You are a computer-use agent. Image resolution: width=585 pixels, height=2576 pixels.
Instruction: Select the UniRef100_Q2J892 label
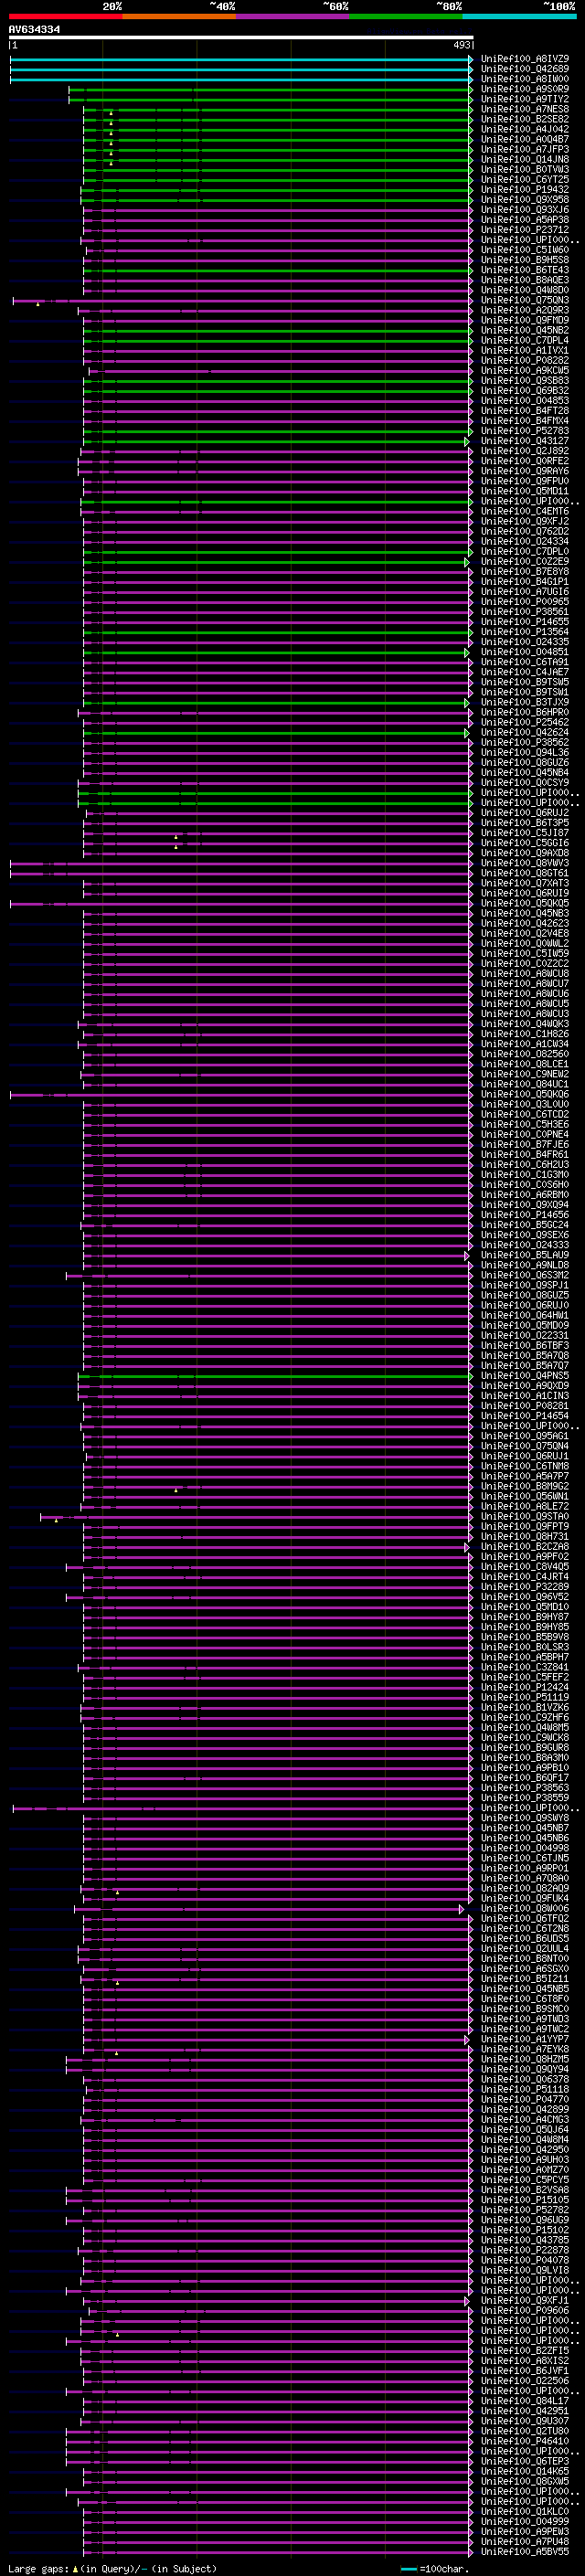pos(525,451)
